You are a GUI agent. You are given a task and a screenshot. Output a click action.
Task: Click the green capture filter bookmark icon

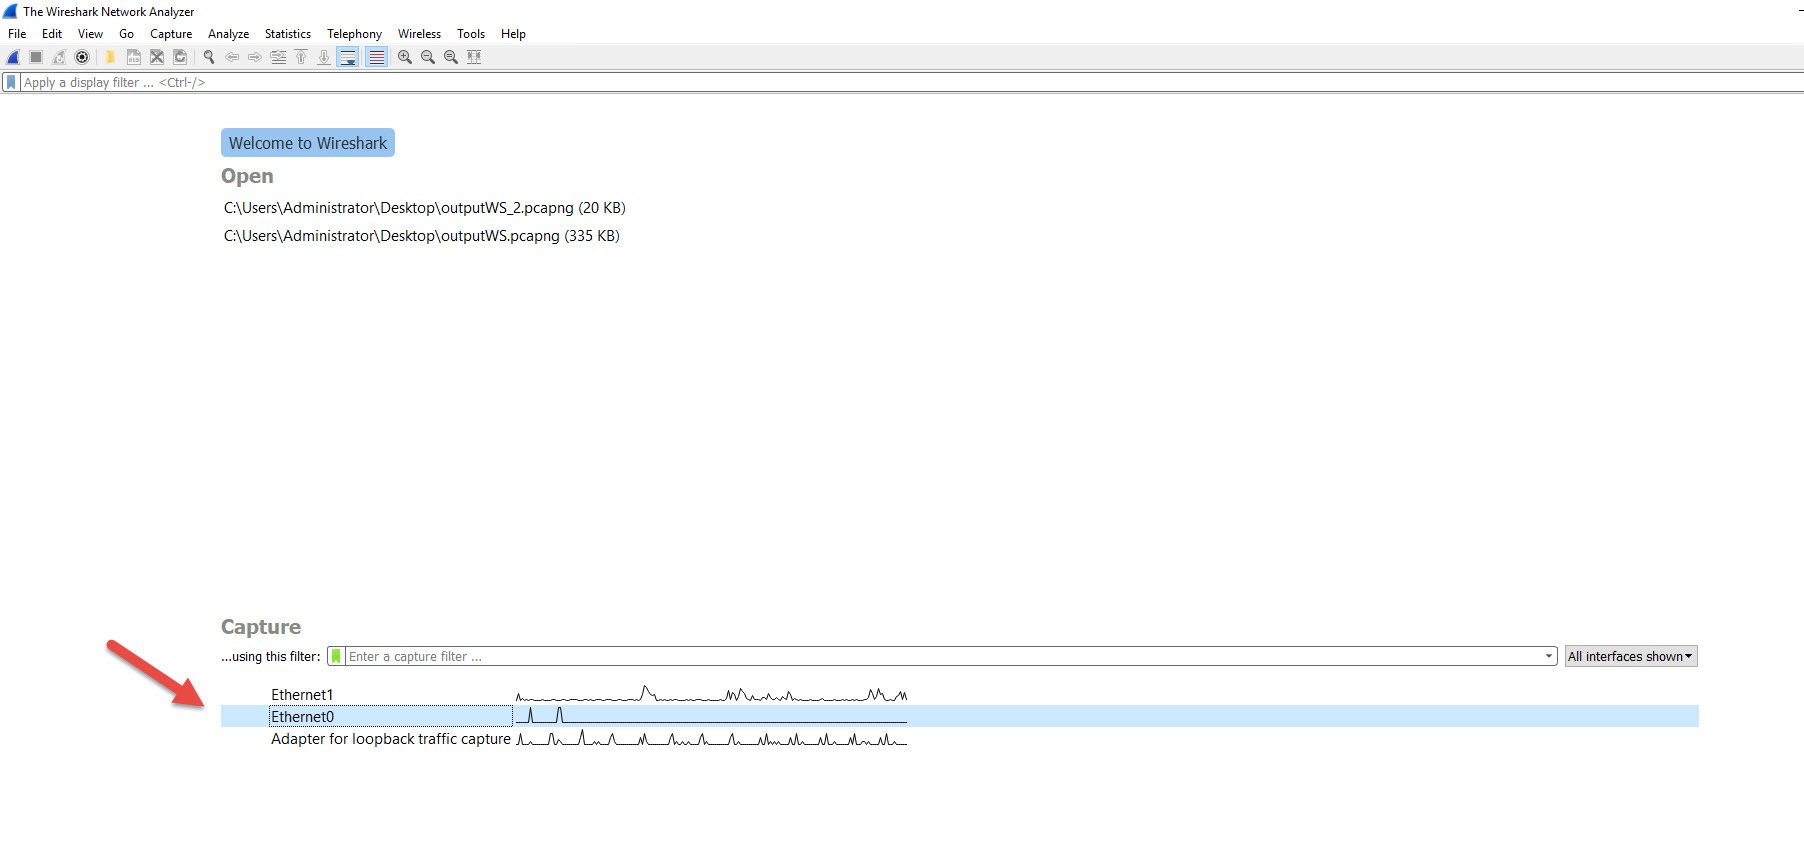coord(336,656)
